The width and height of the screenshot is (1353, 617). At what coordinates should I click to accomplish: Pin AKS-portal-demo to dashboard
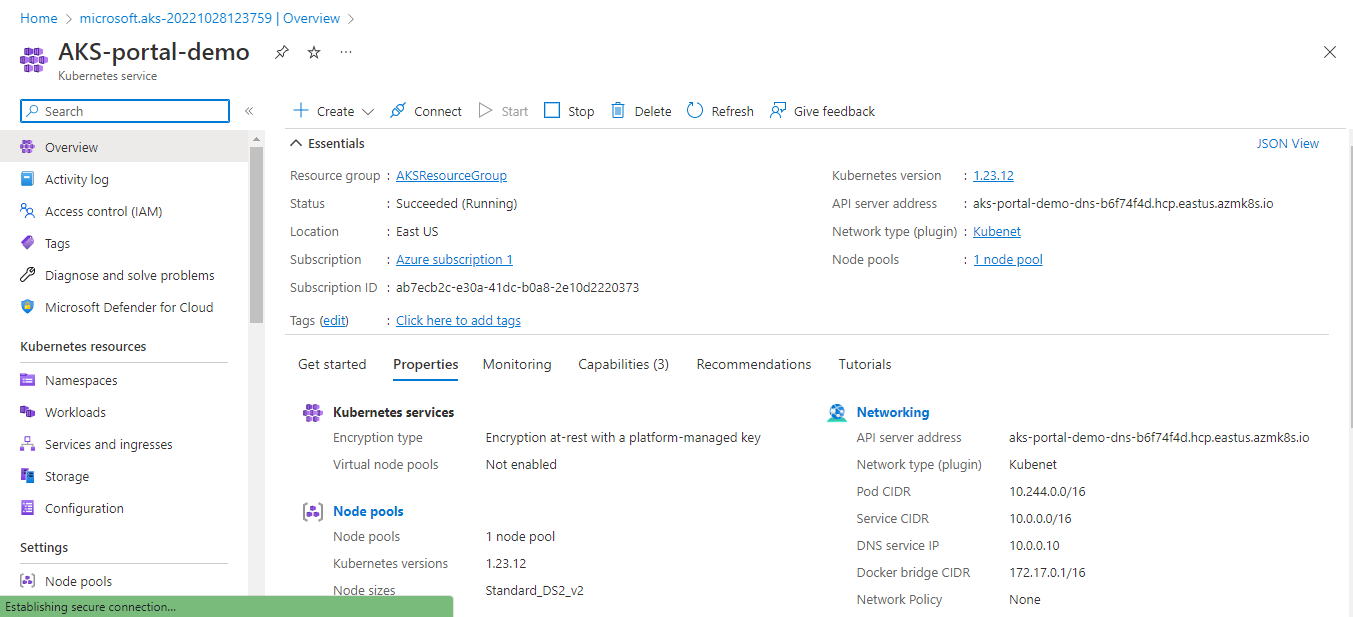pyautogui.click(x=282, y=52)
